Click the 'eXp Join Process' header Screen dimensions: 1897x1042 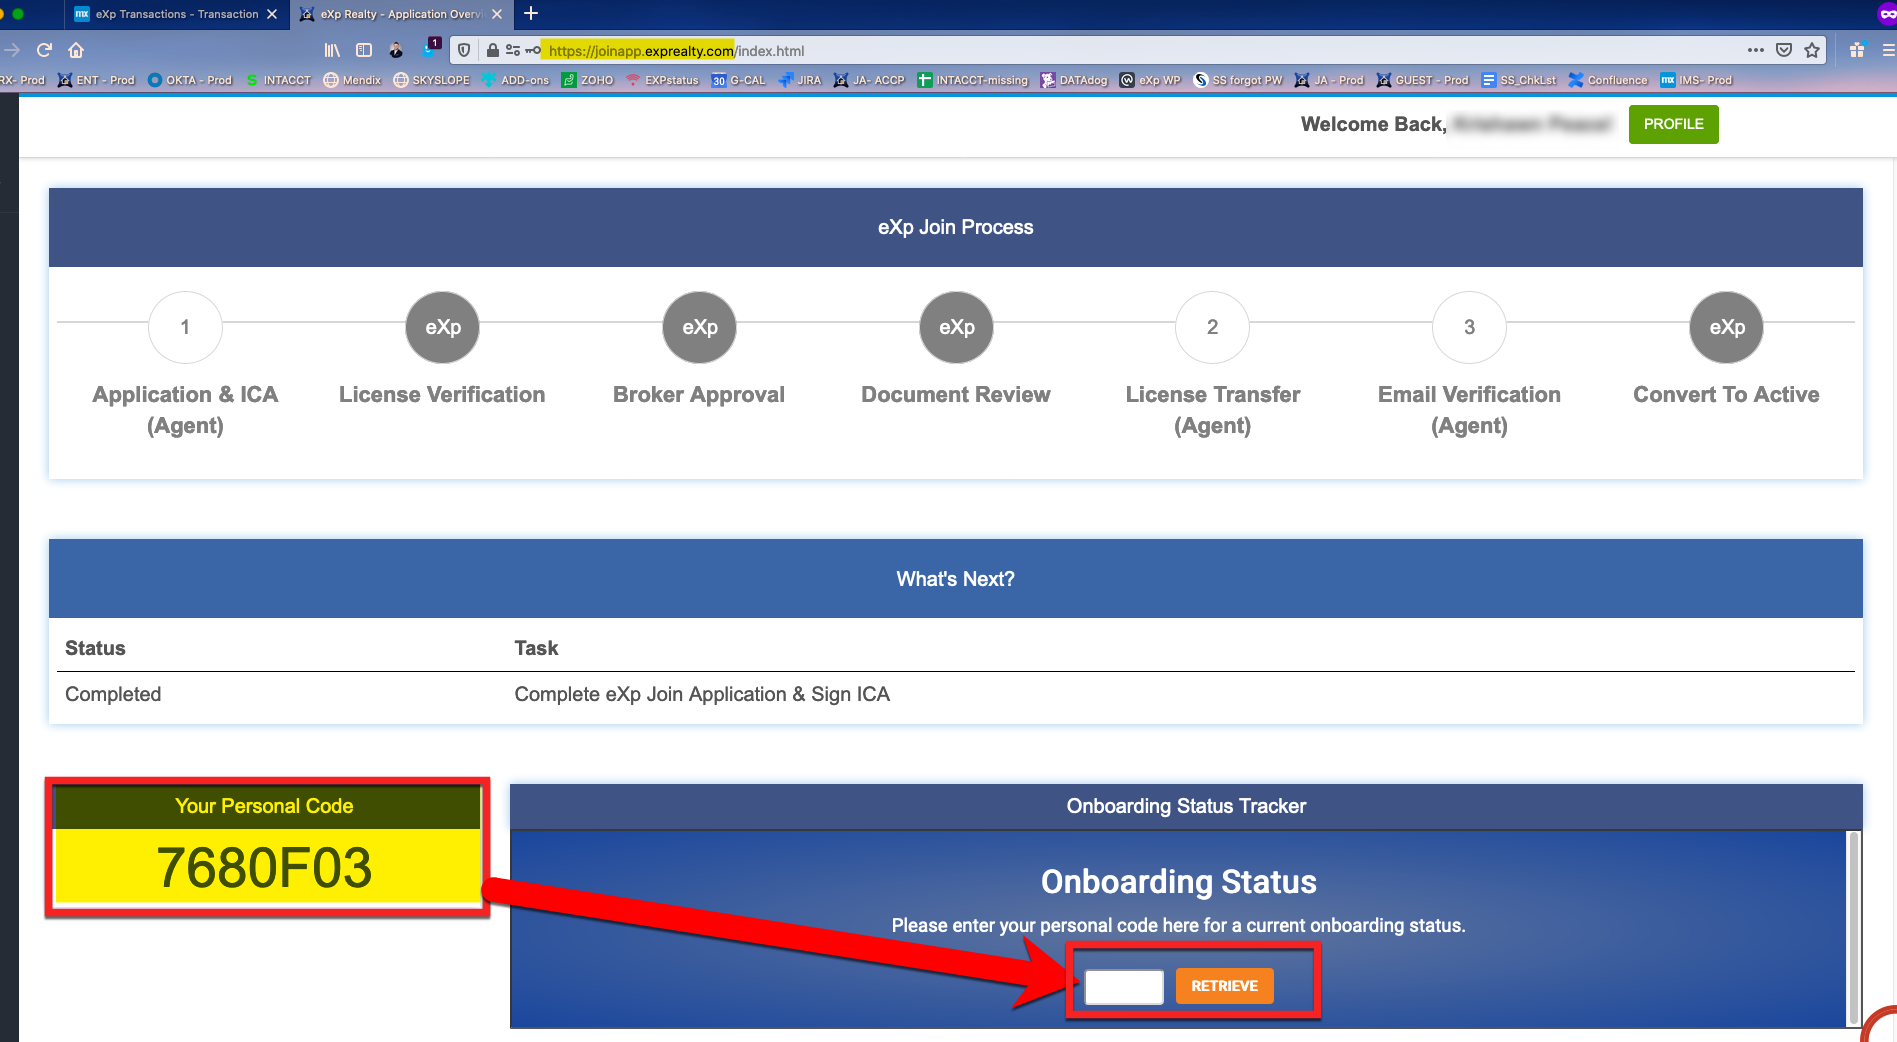(x=955, y=227)
